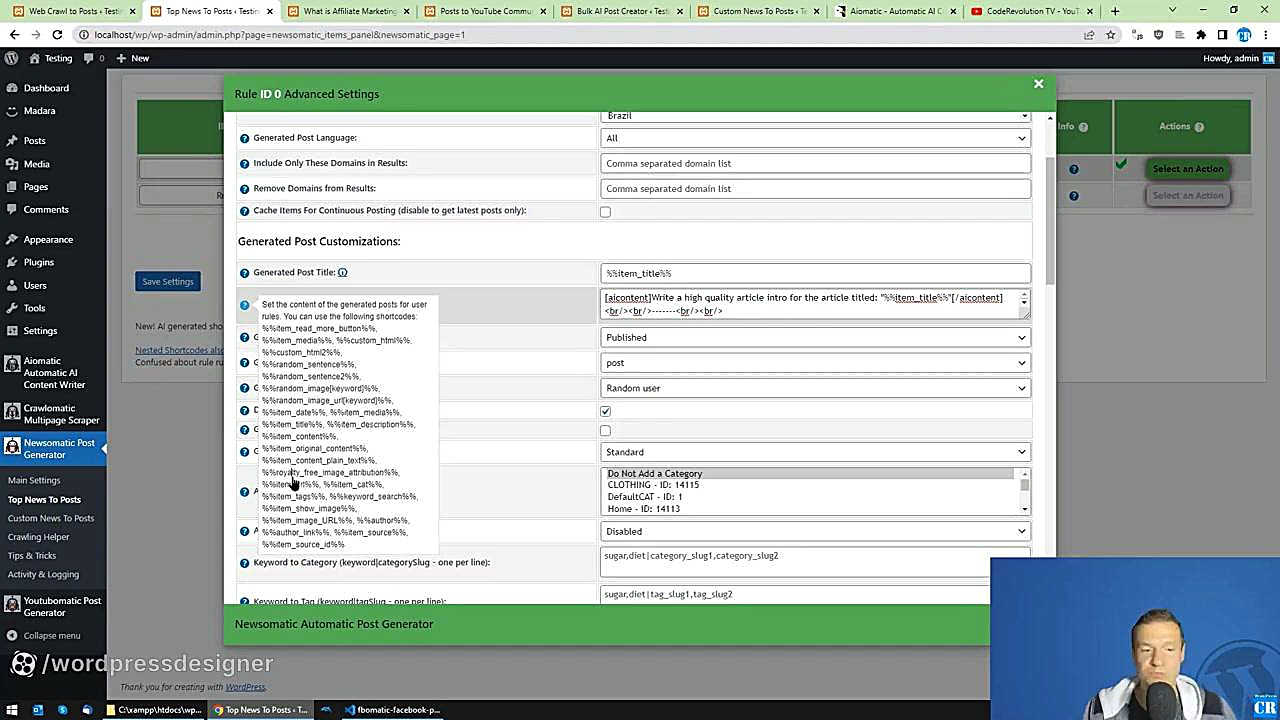
Task: Open a new browser tab
Action: [x=1115, y=11]
